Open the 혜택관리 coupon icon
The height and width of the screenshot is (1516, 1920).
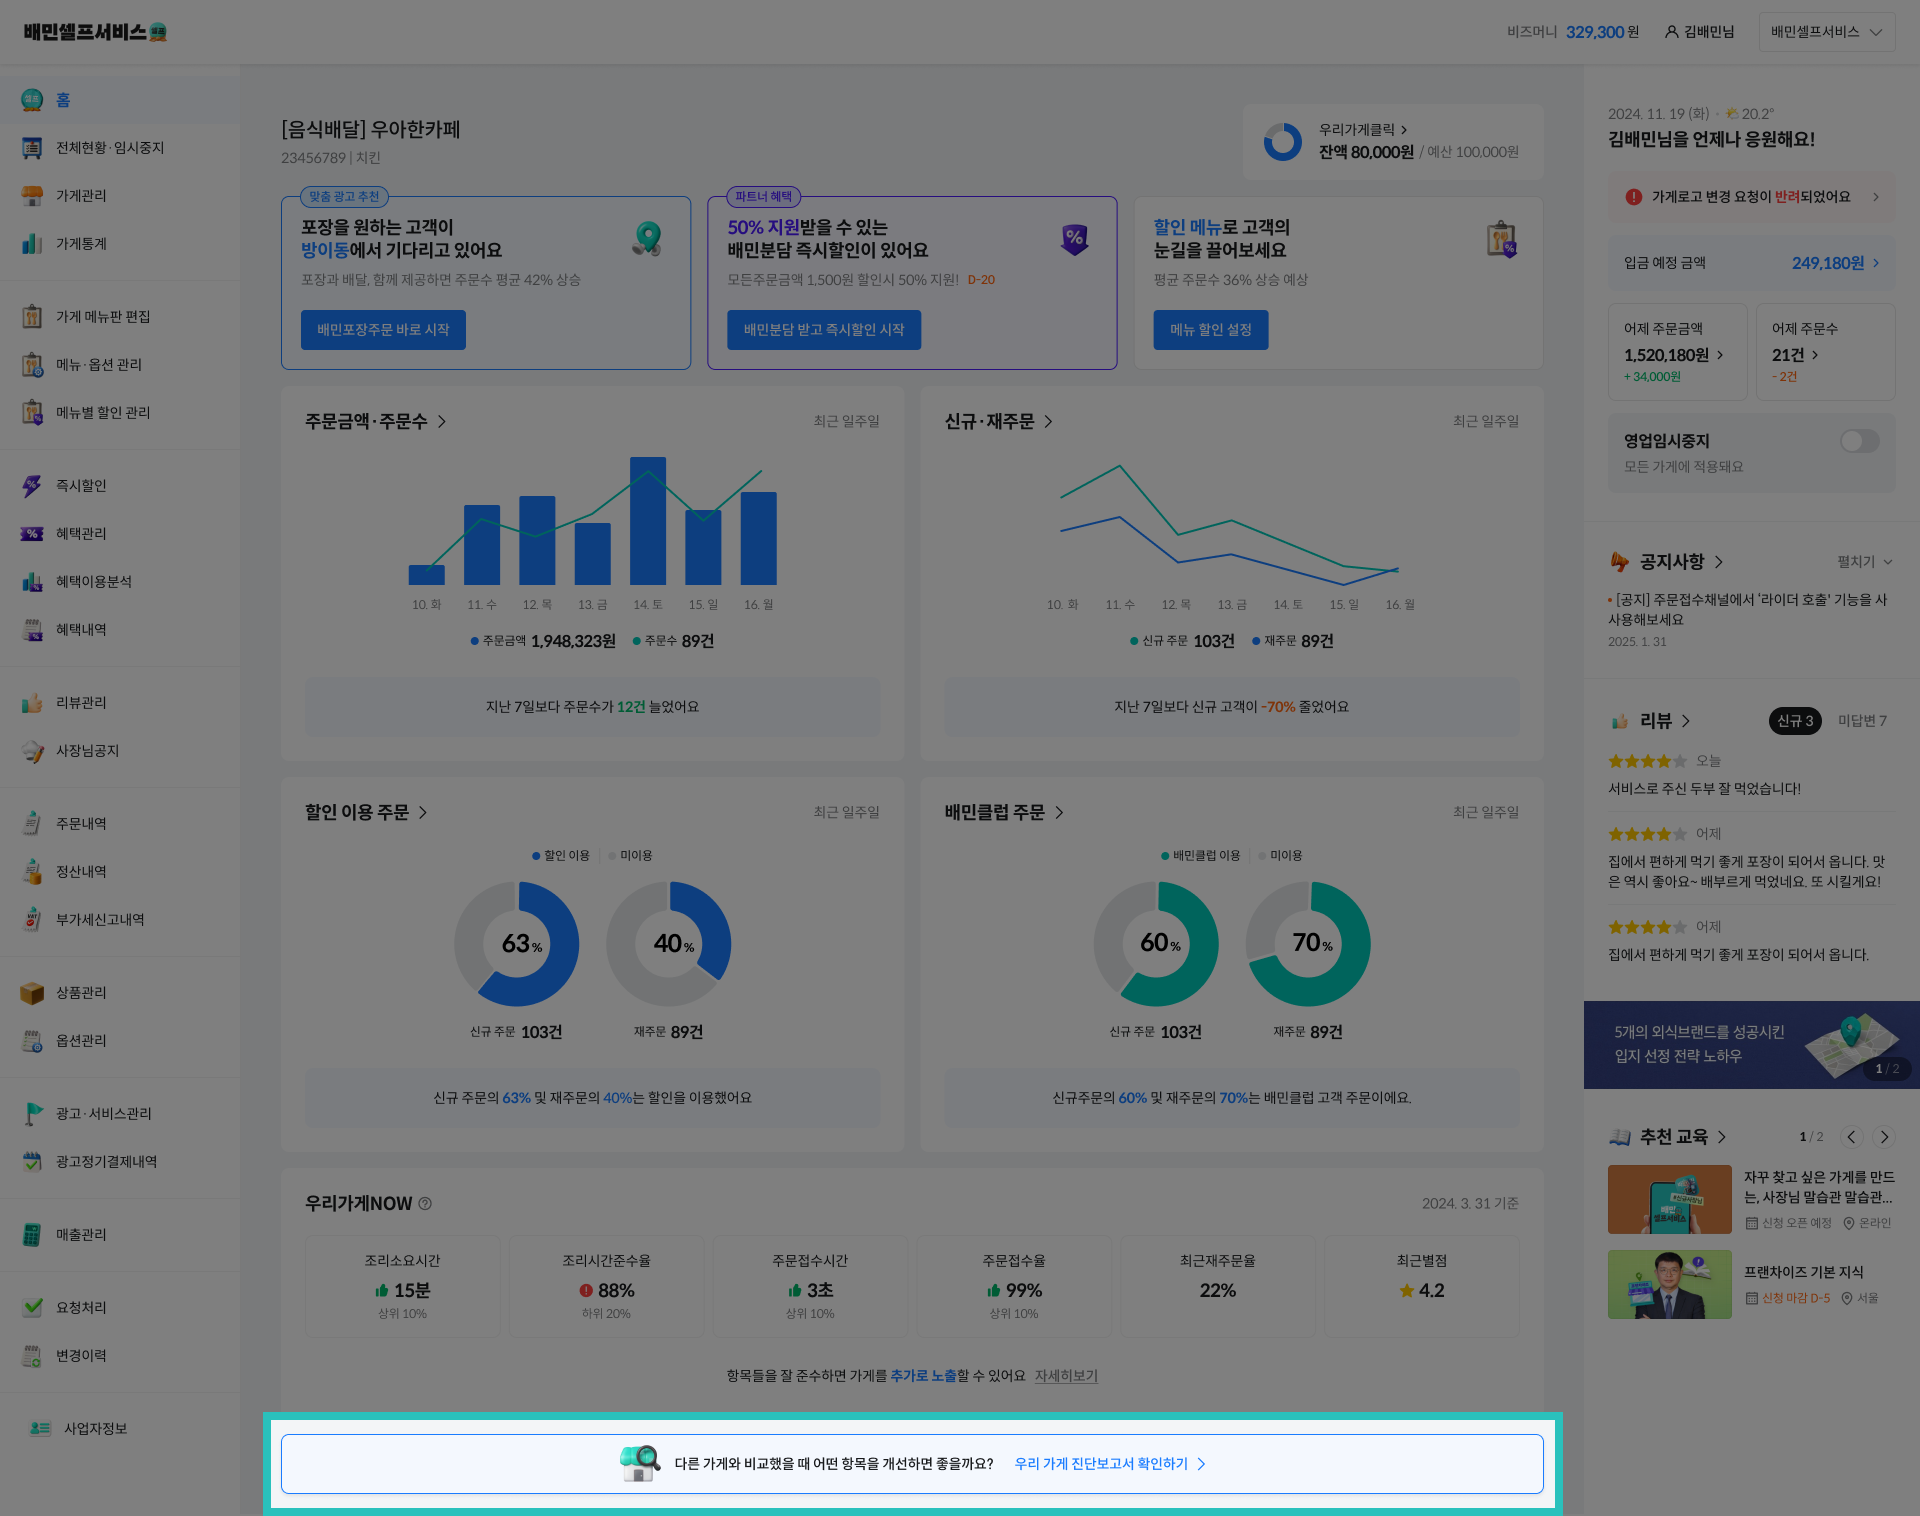point(32,534)
